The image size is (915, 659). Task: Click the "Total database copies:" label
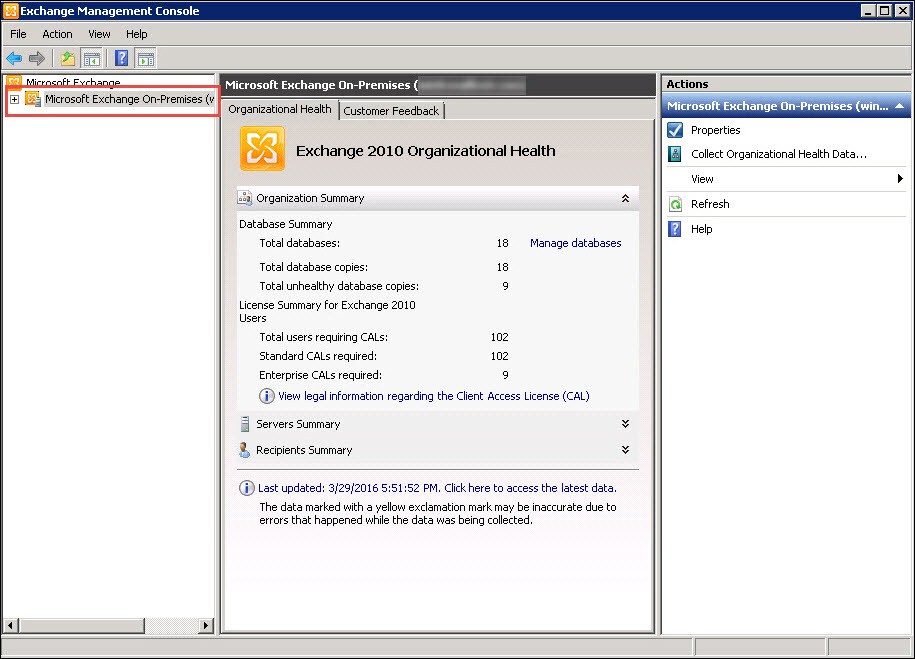pyautogui.click(x=313, y=267)
